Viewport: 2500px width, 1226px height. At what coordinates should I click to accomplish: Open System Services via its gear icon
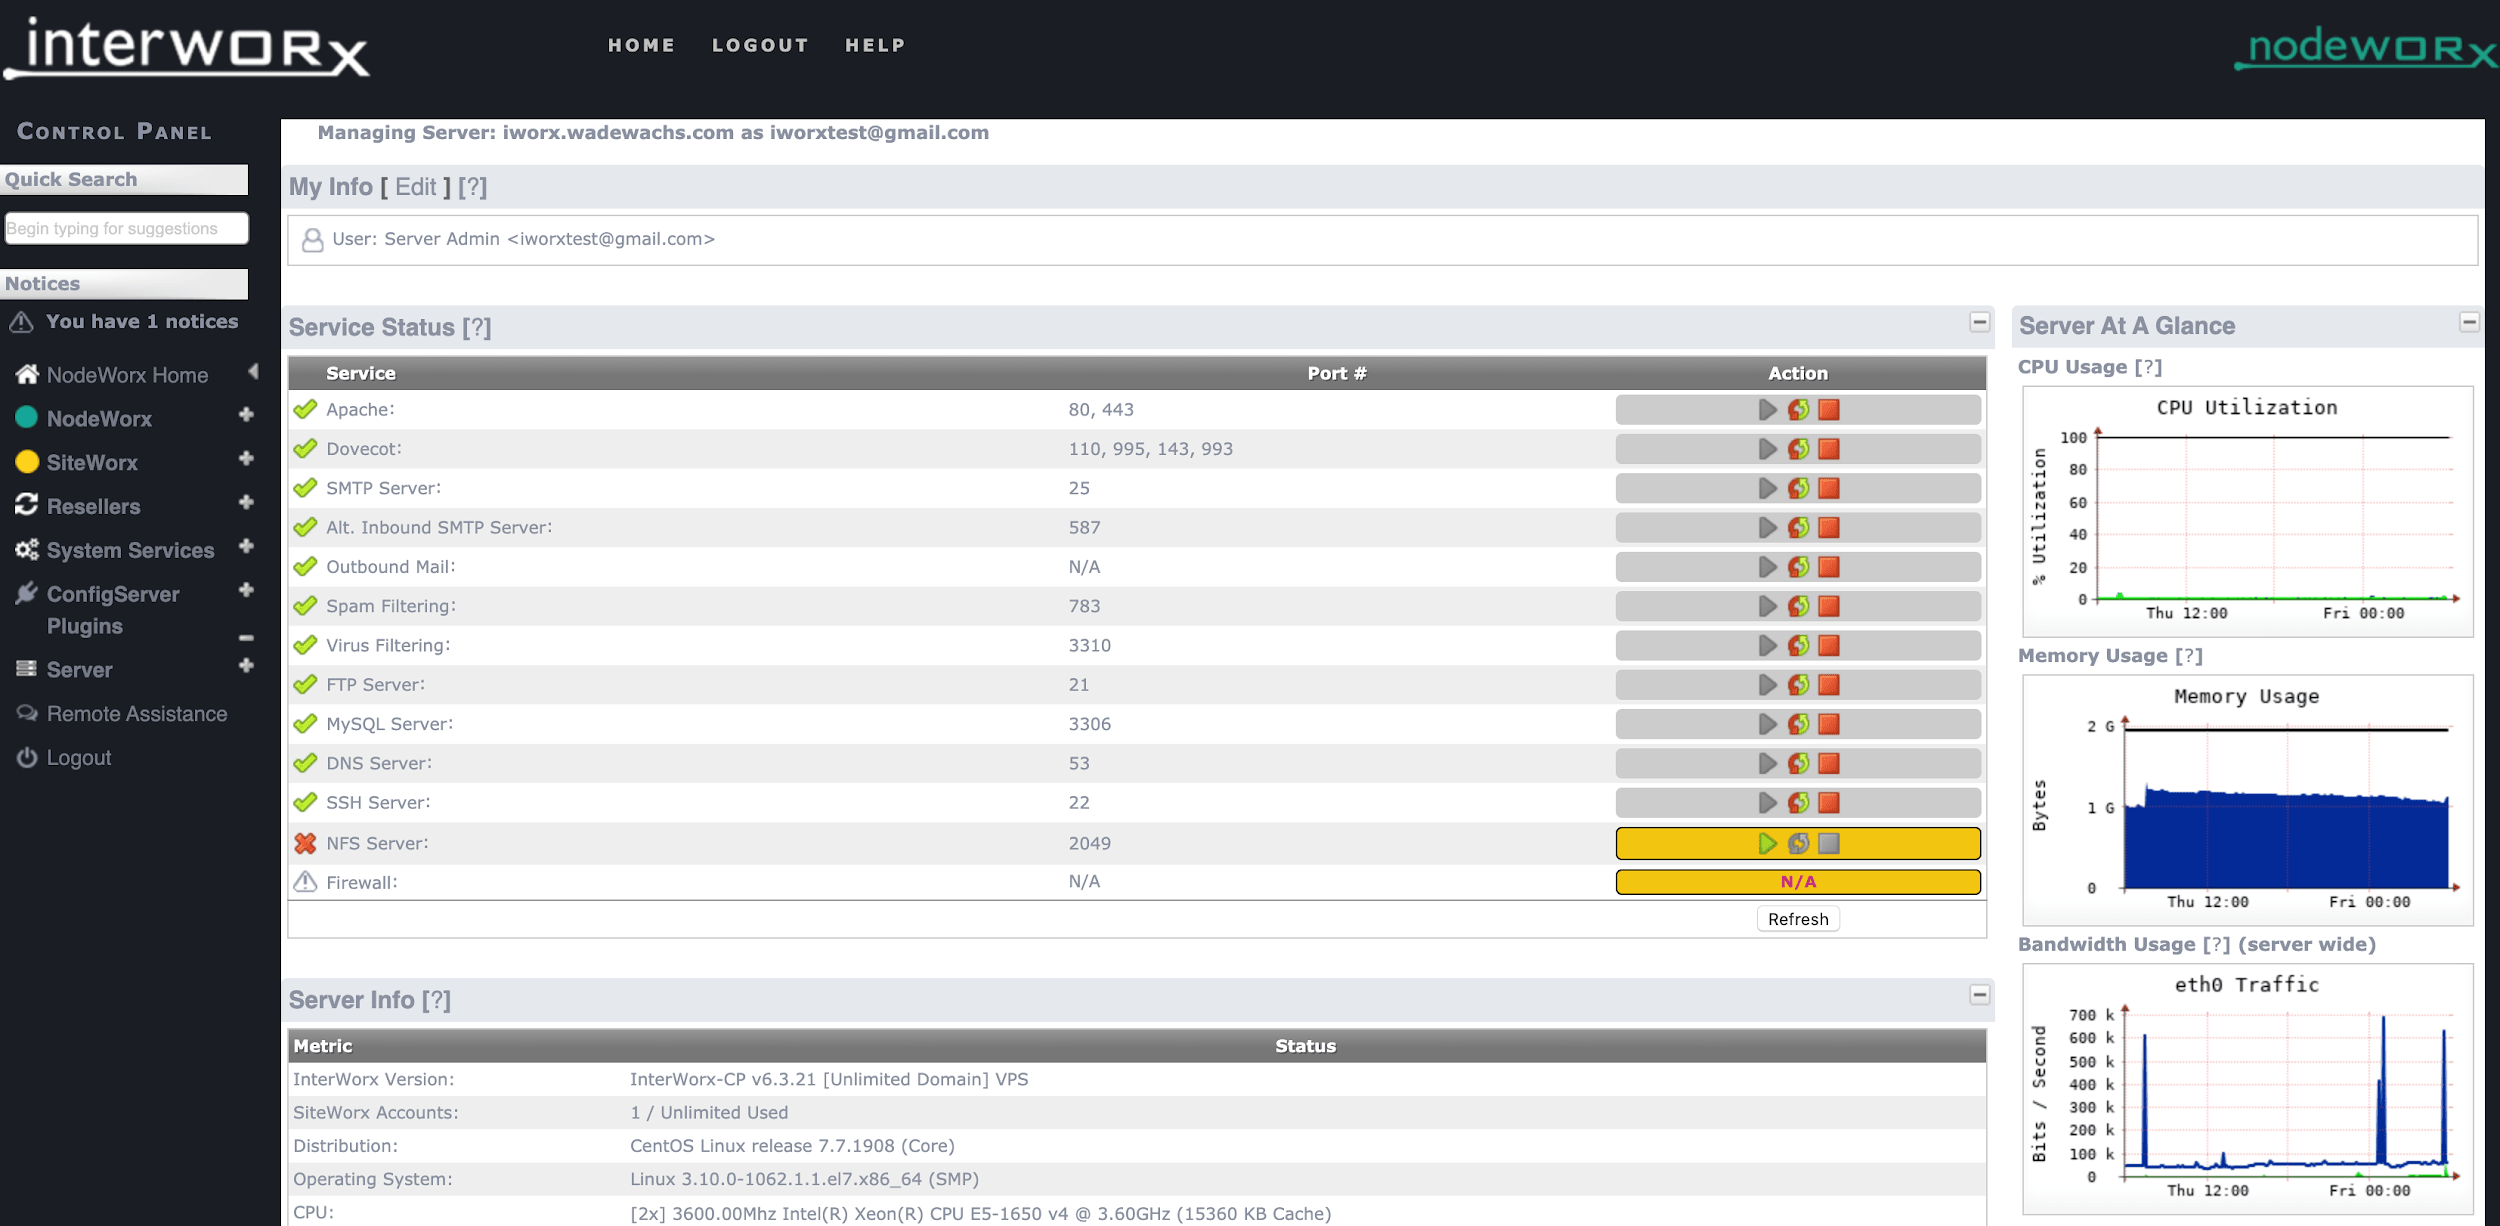(x=26, y=549)
